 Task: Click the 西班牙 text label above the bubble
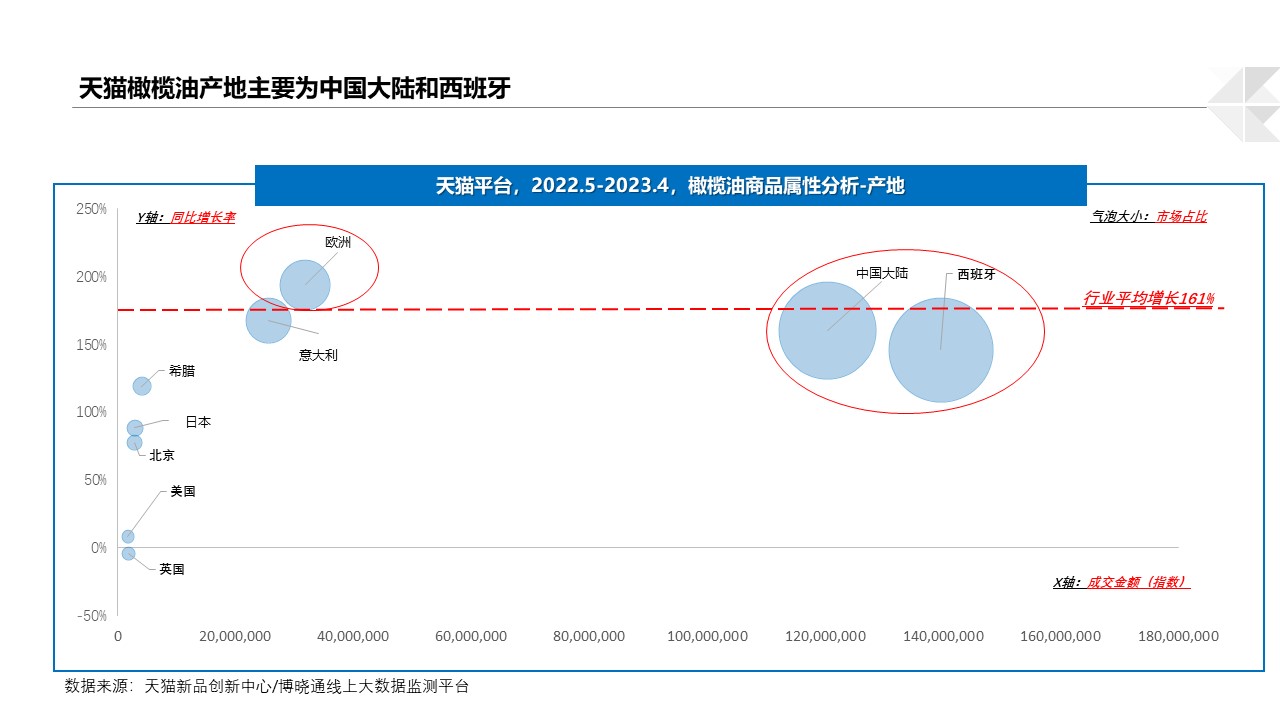coord(976,275)
